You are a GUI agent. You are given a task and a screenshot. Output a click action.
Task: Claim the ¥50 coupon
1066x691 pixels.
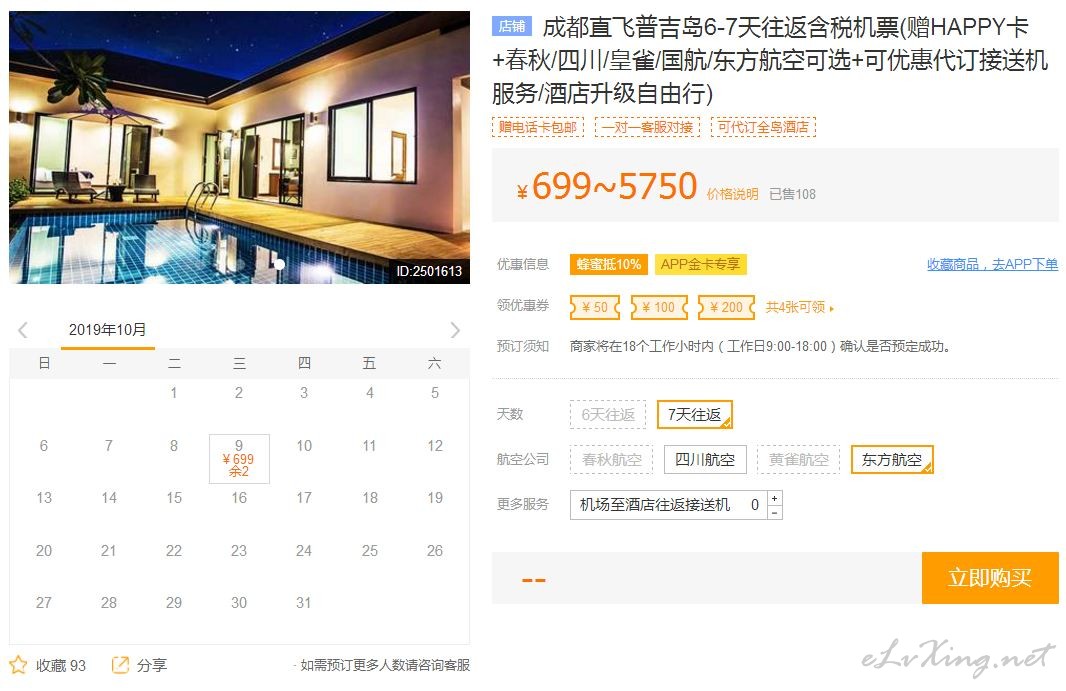(595, 307)
